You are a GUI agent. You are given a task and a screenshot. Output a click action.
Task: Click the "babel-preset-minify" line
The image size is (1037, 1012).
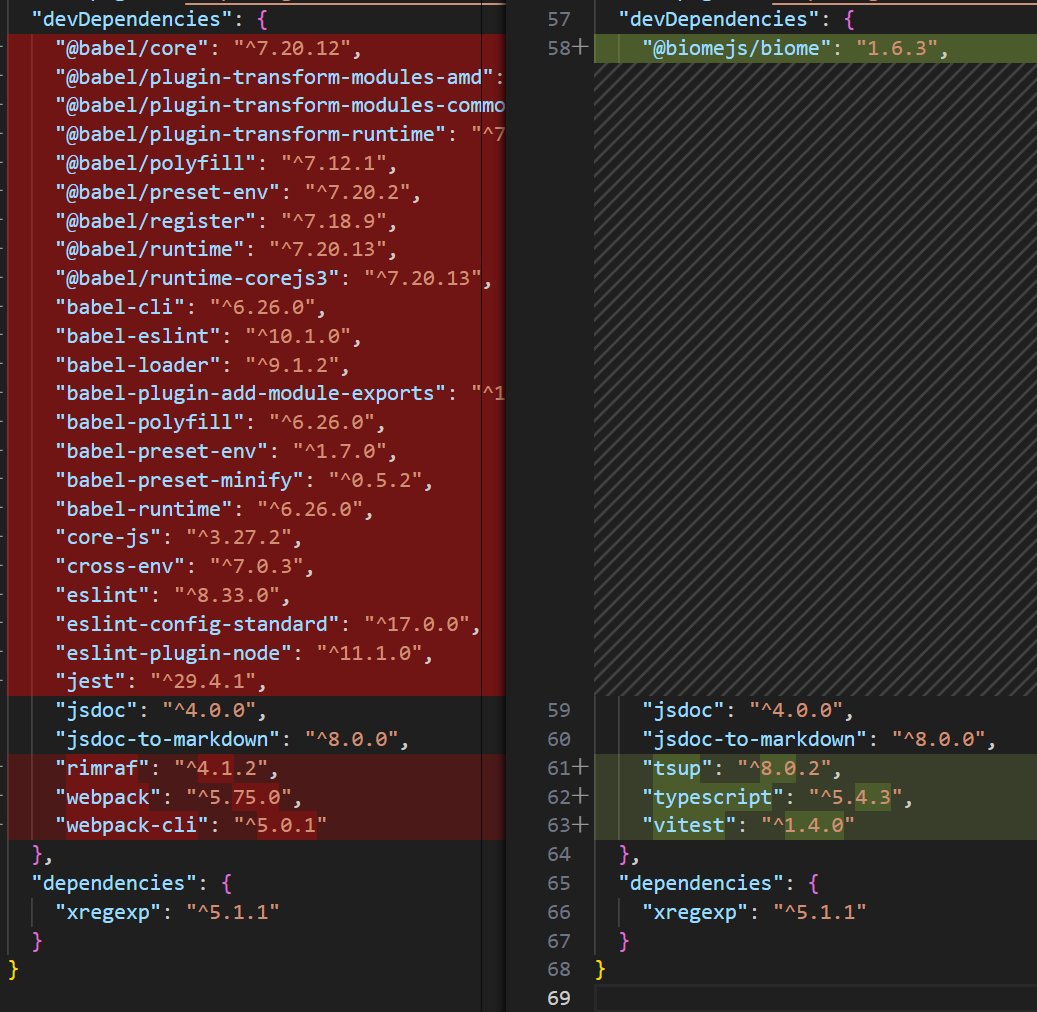coord(244,480)
